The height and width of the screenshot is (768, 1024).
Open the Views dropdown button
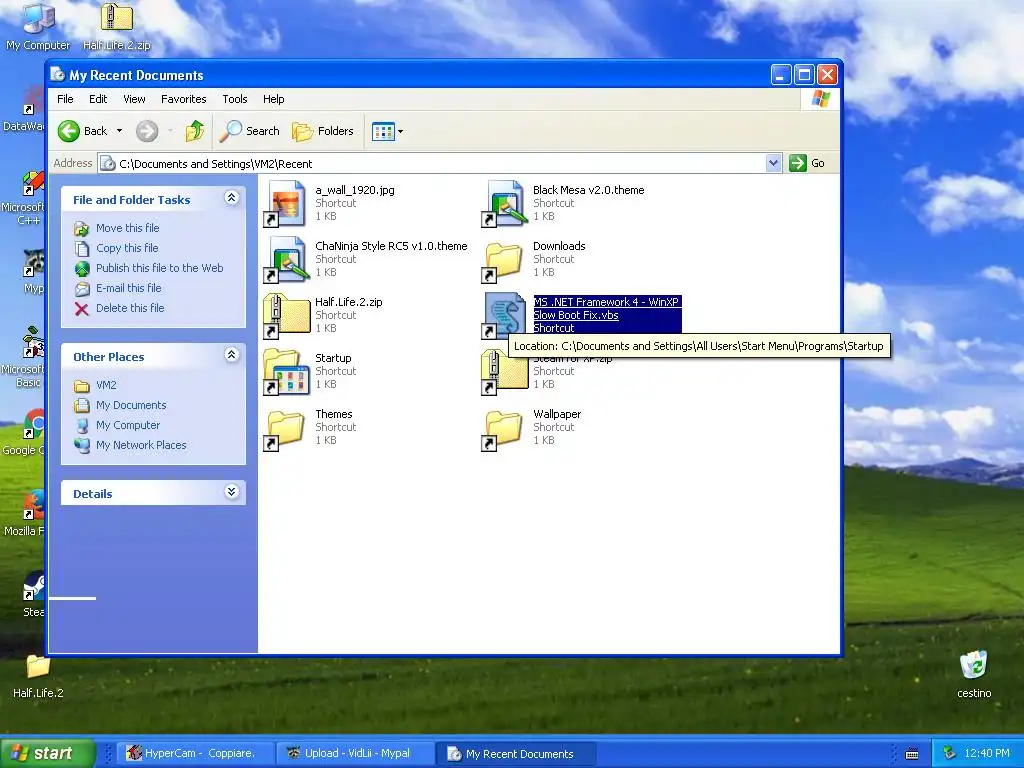click(387, 131)
